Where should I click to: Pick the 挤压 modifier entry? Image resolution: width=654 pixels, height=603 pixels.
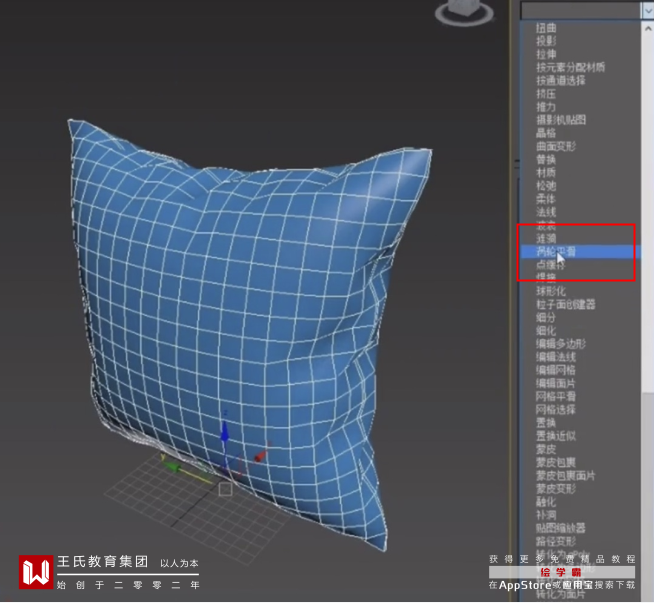pos(546,94)
